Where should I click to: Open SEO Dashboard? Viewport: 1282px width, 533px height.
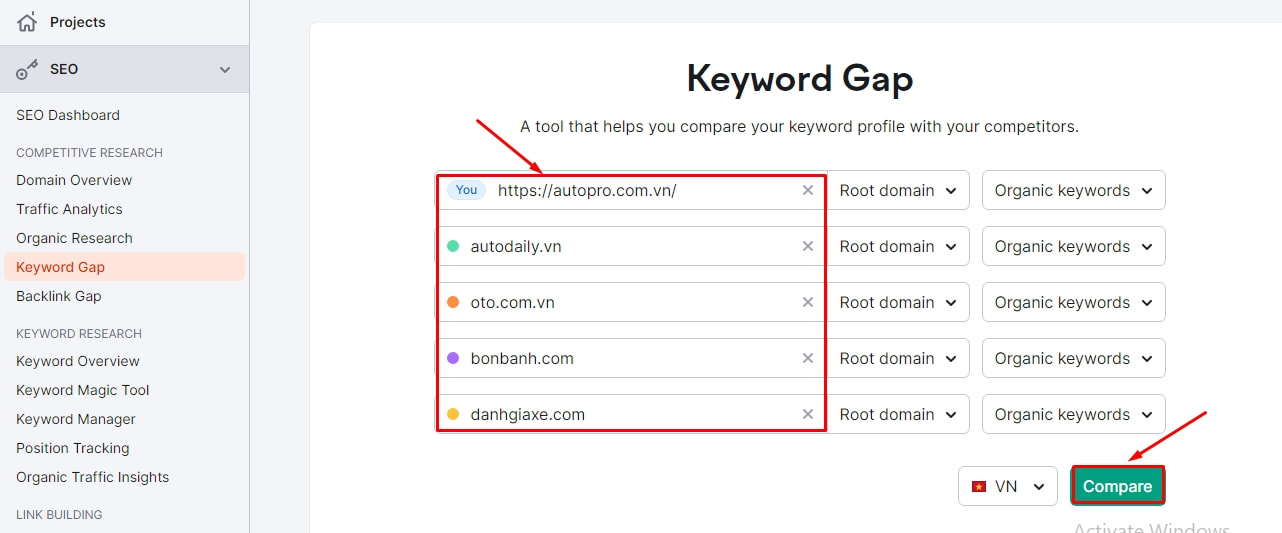click(x=68, y=115)
